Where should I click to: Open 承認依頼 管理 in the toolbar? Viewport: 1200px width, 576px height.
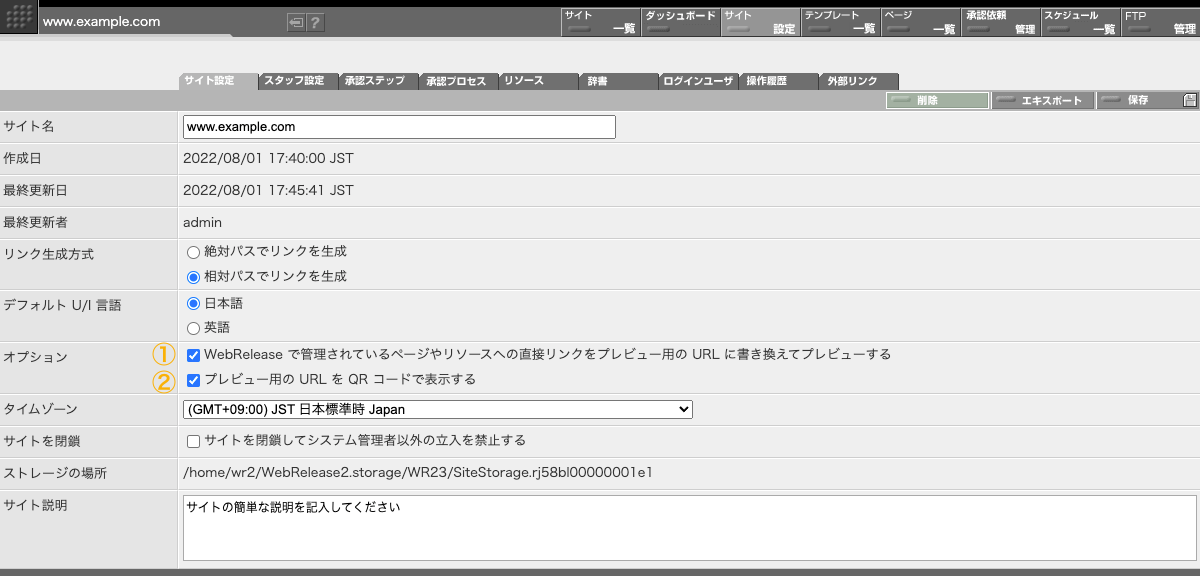tap(1000, 21)
